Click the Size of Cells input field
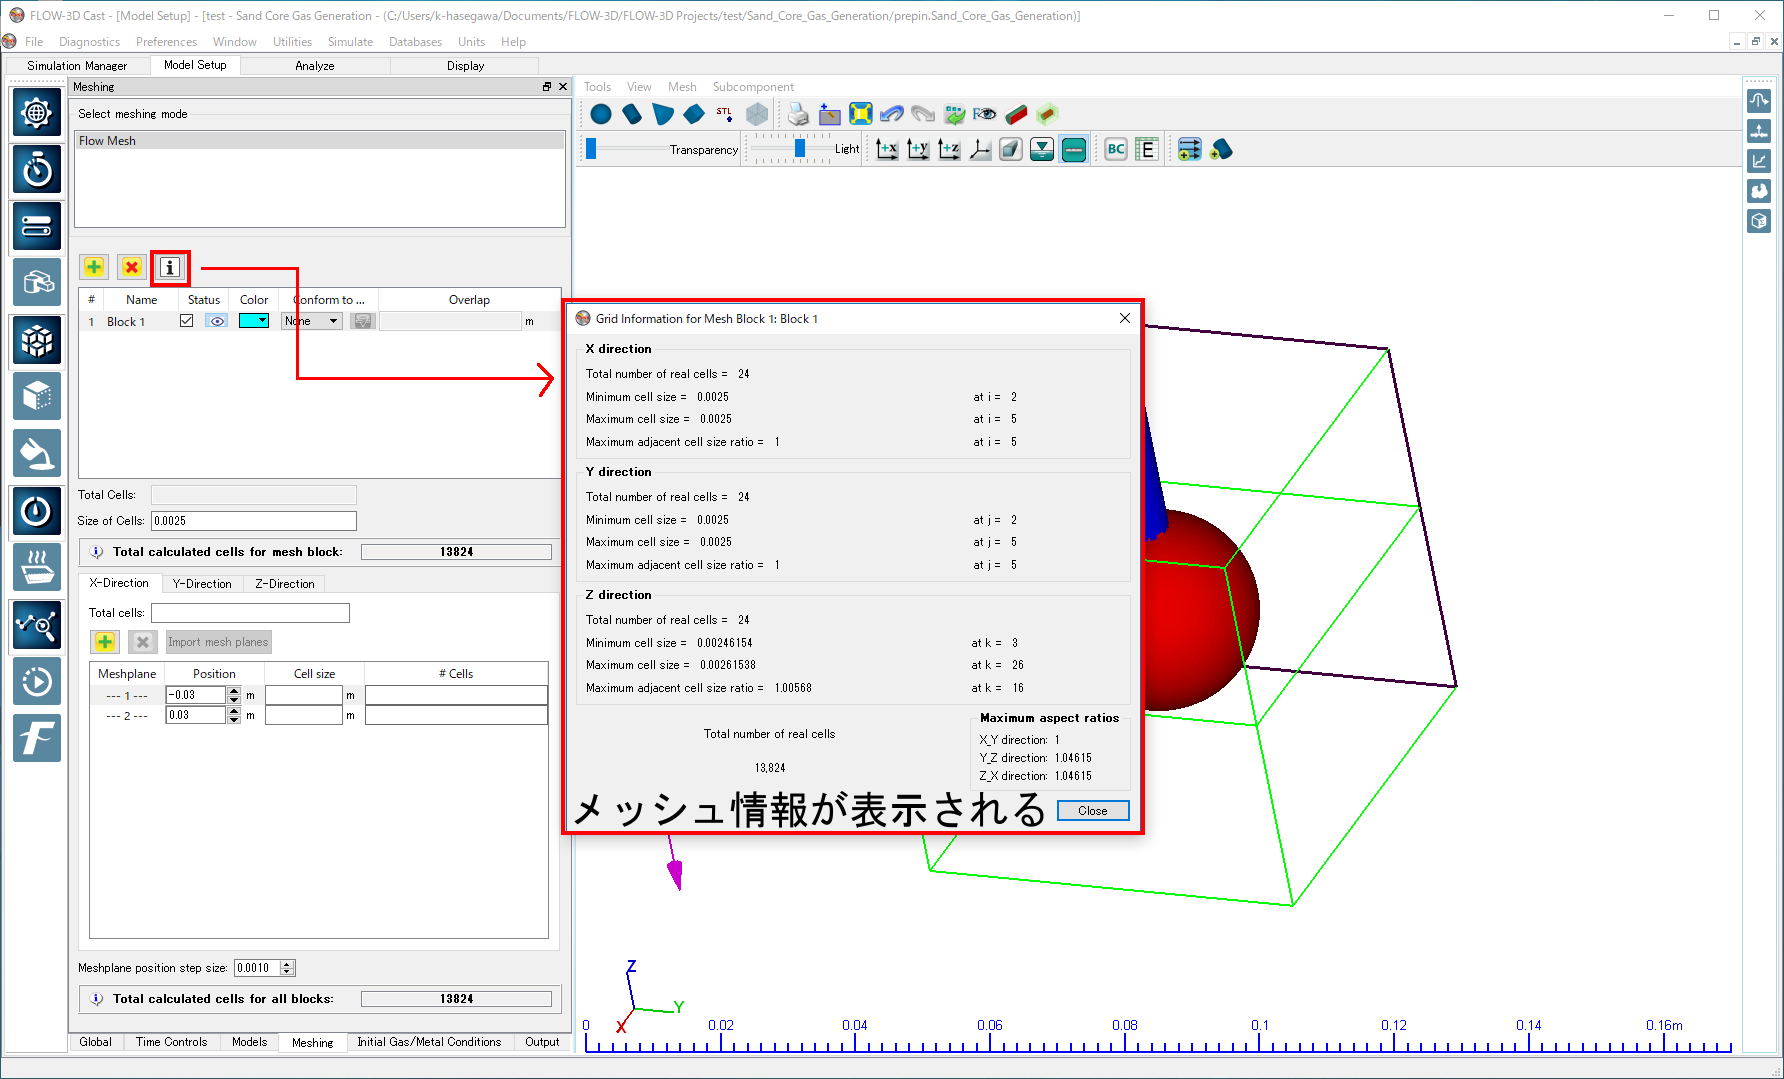The width and height of the screenshot is (1784, 1079). tap(254, 521)
